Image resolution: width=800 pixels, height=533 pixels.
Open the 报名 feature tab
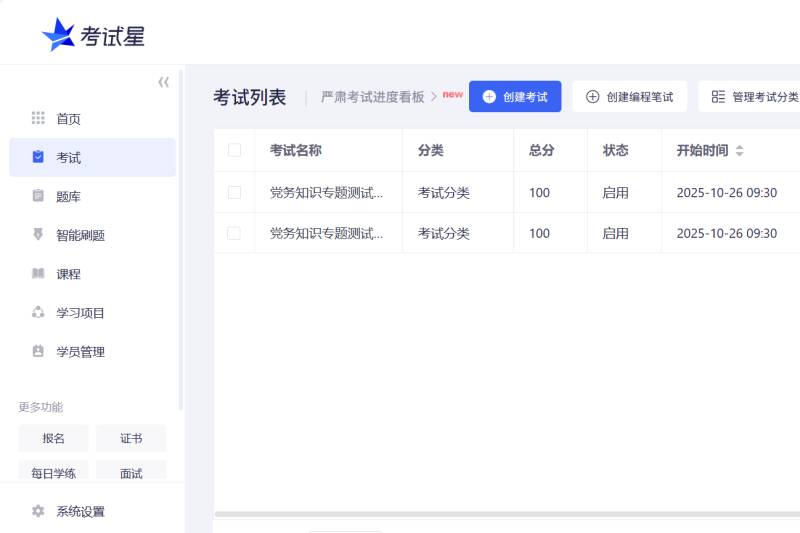tap(53, 438)
